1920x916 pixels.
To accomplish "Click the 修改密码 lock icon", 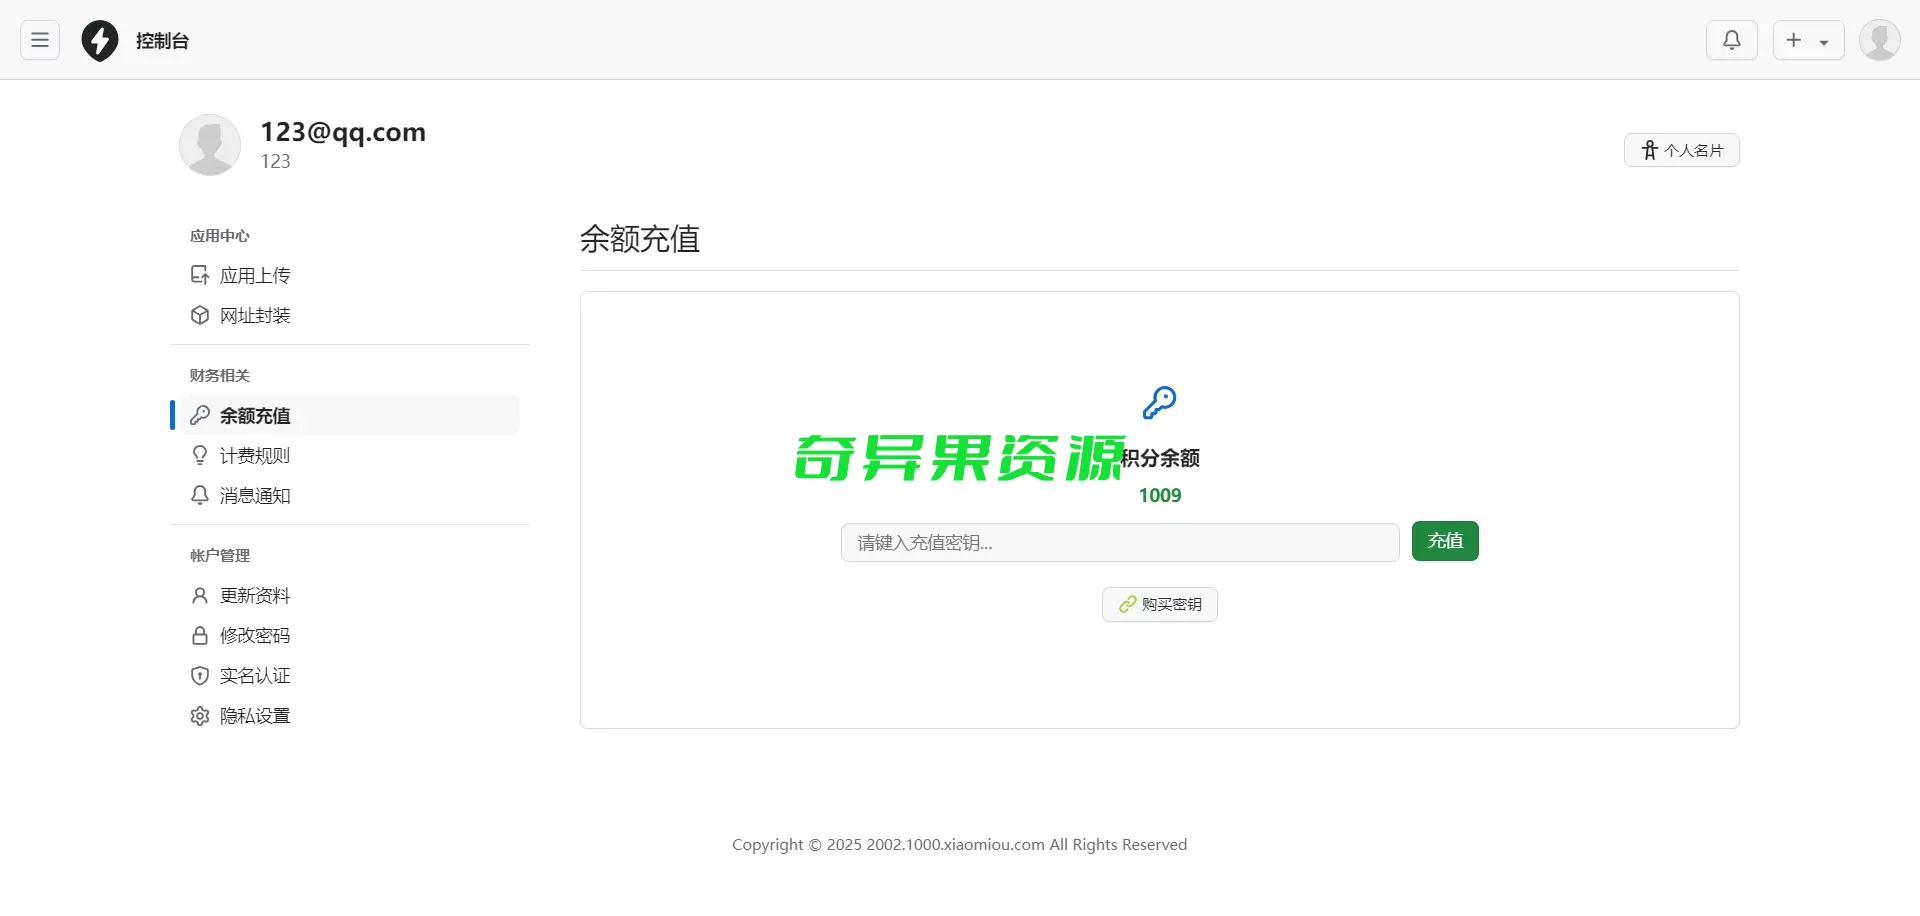I will coord(200,635).
